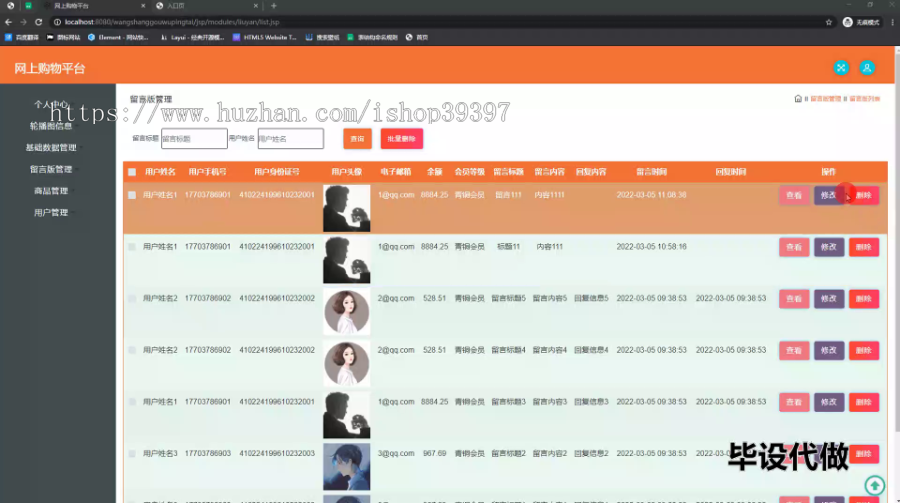Image resolution: width=900 pixels, height=503 pixels.
Task: Expand 用户管理 sidebar menu
Action: 51,212
